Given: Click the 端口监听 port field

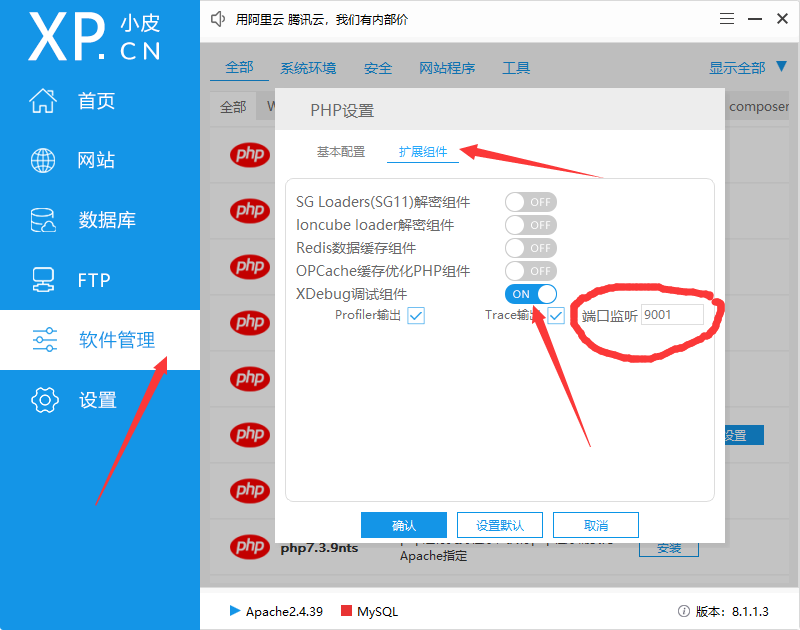Looking at the screenshot, I should [x=672, y=315].
